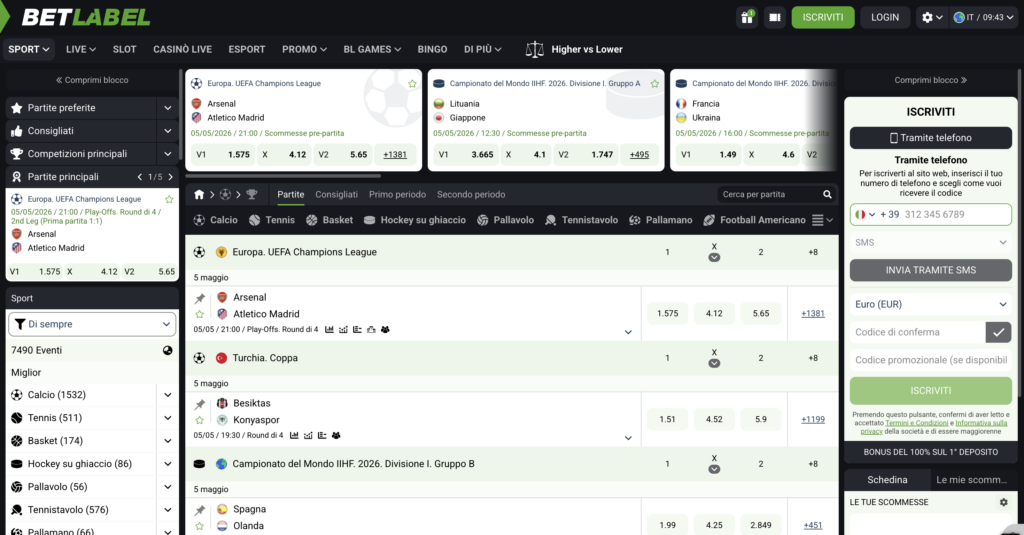Click the promo card icon beside ISCRIVITI
Viewport: 1024px width, 535px height.
click(775, 18)
